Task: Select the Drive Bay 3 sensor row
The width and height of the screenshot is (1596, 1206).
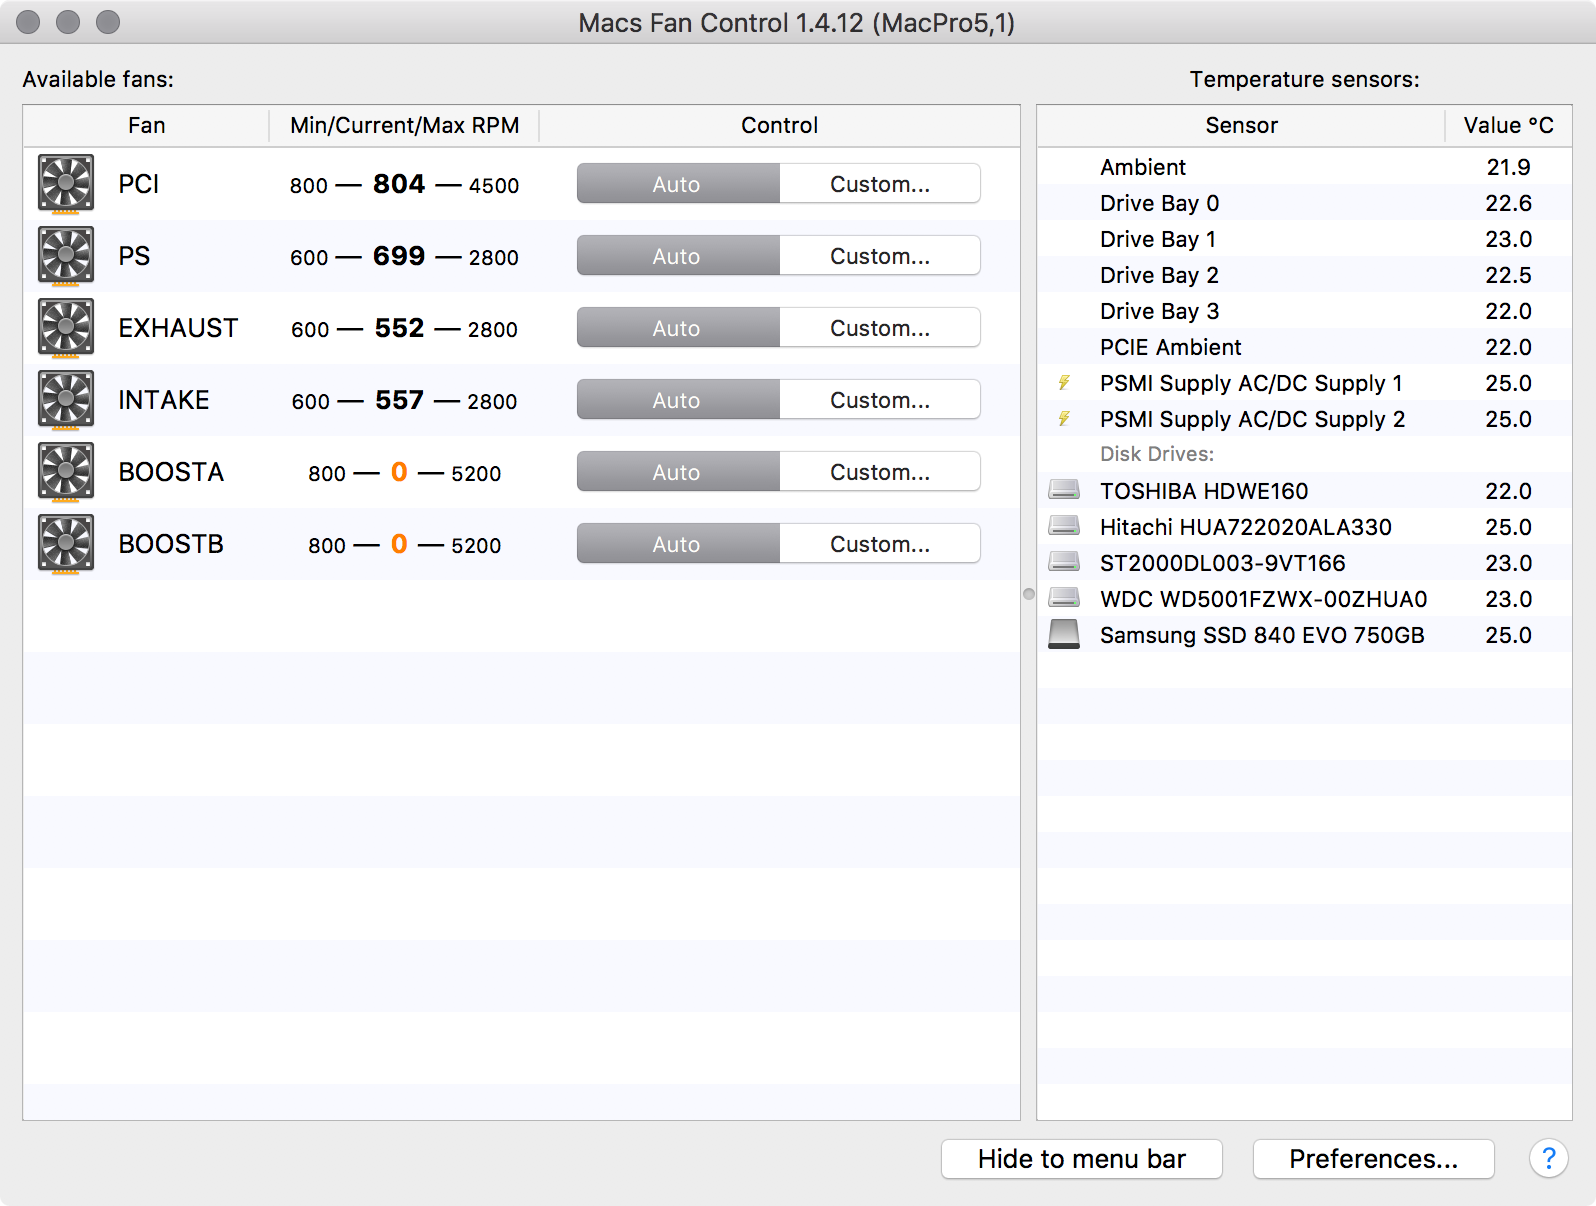Action: pyautogui.click(x=1305, y=311)
